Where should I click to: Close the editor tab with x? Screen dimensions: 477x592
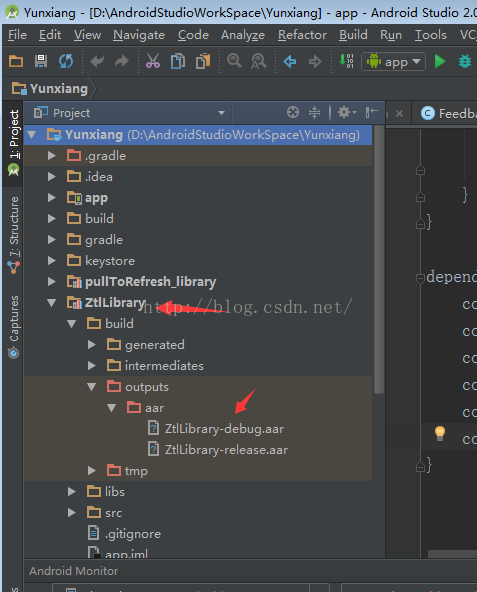(400, 113)
